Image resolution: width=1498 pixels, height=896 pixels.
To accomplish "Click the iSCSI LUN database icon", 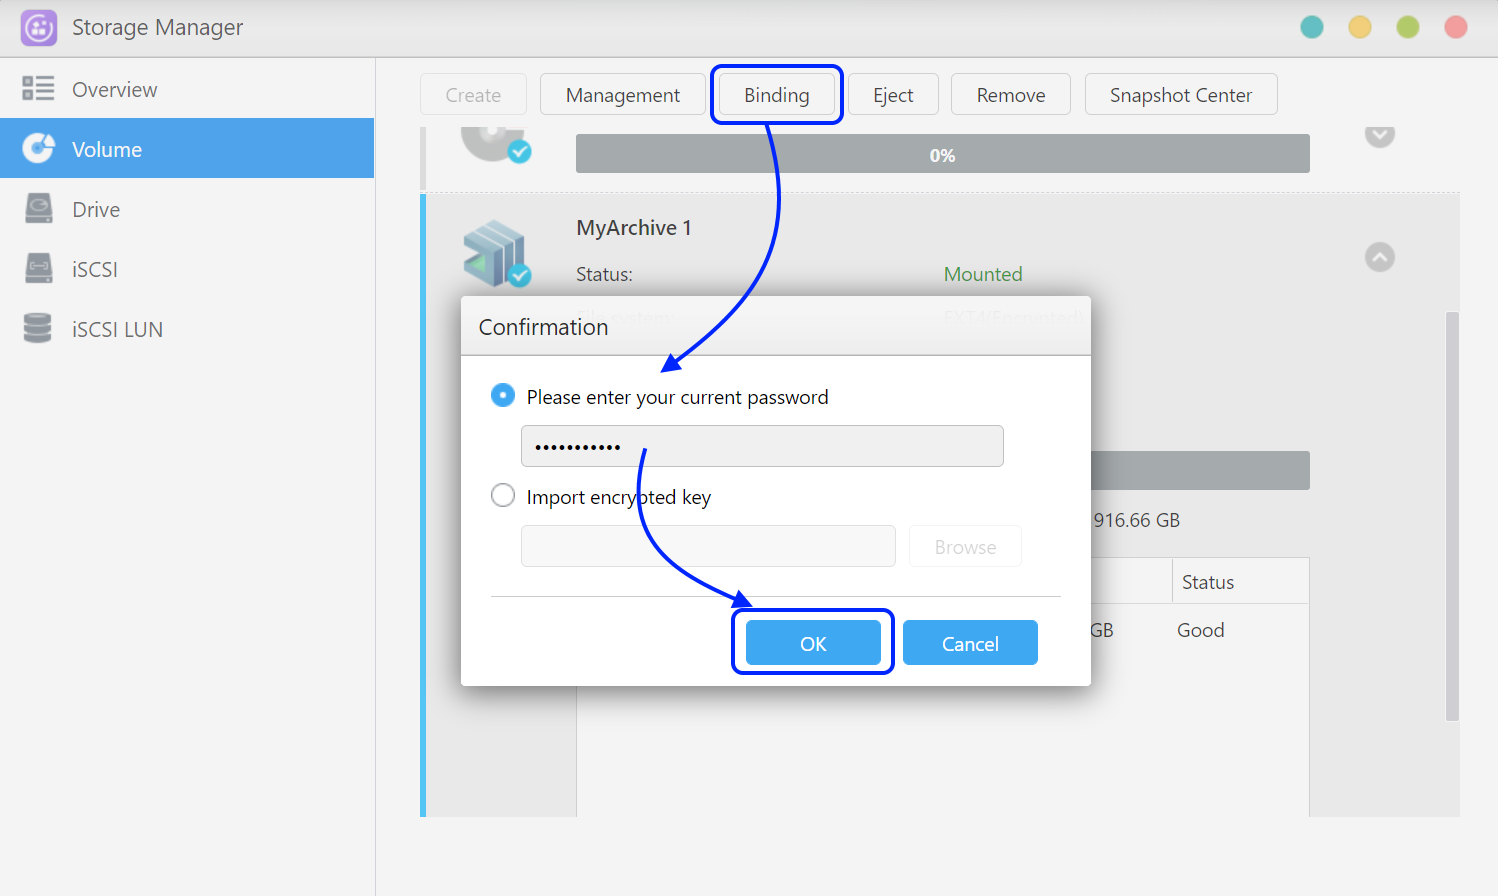I will coord(38,329).
